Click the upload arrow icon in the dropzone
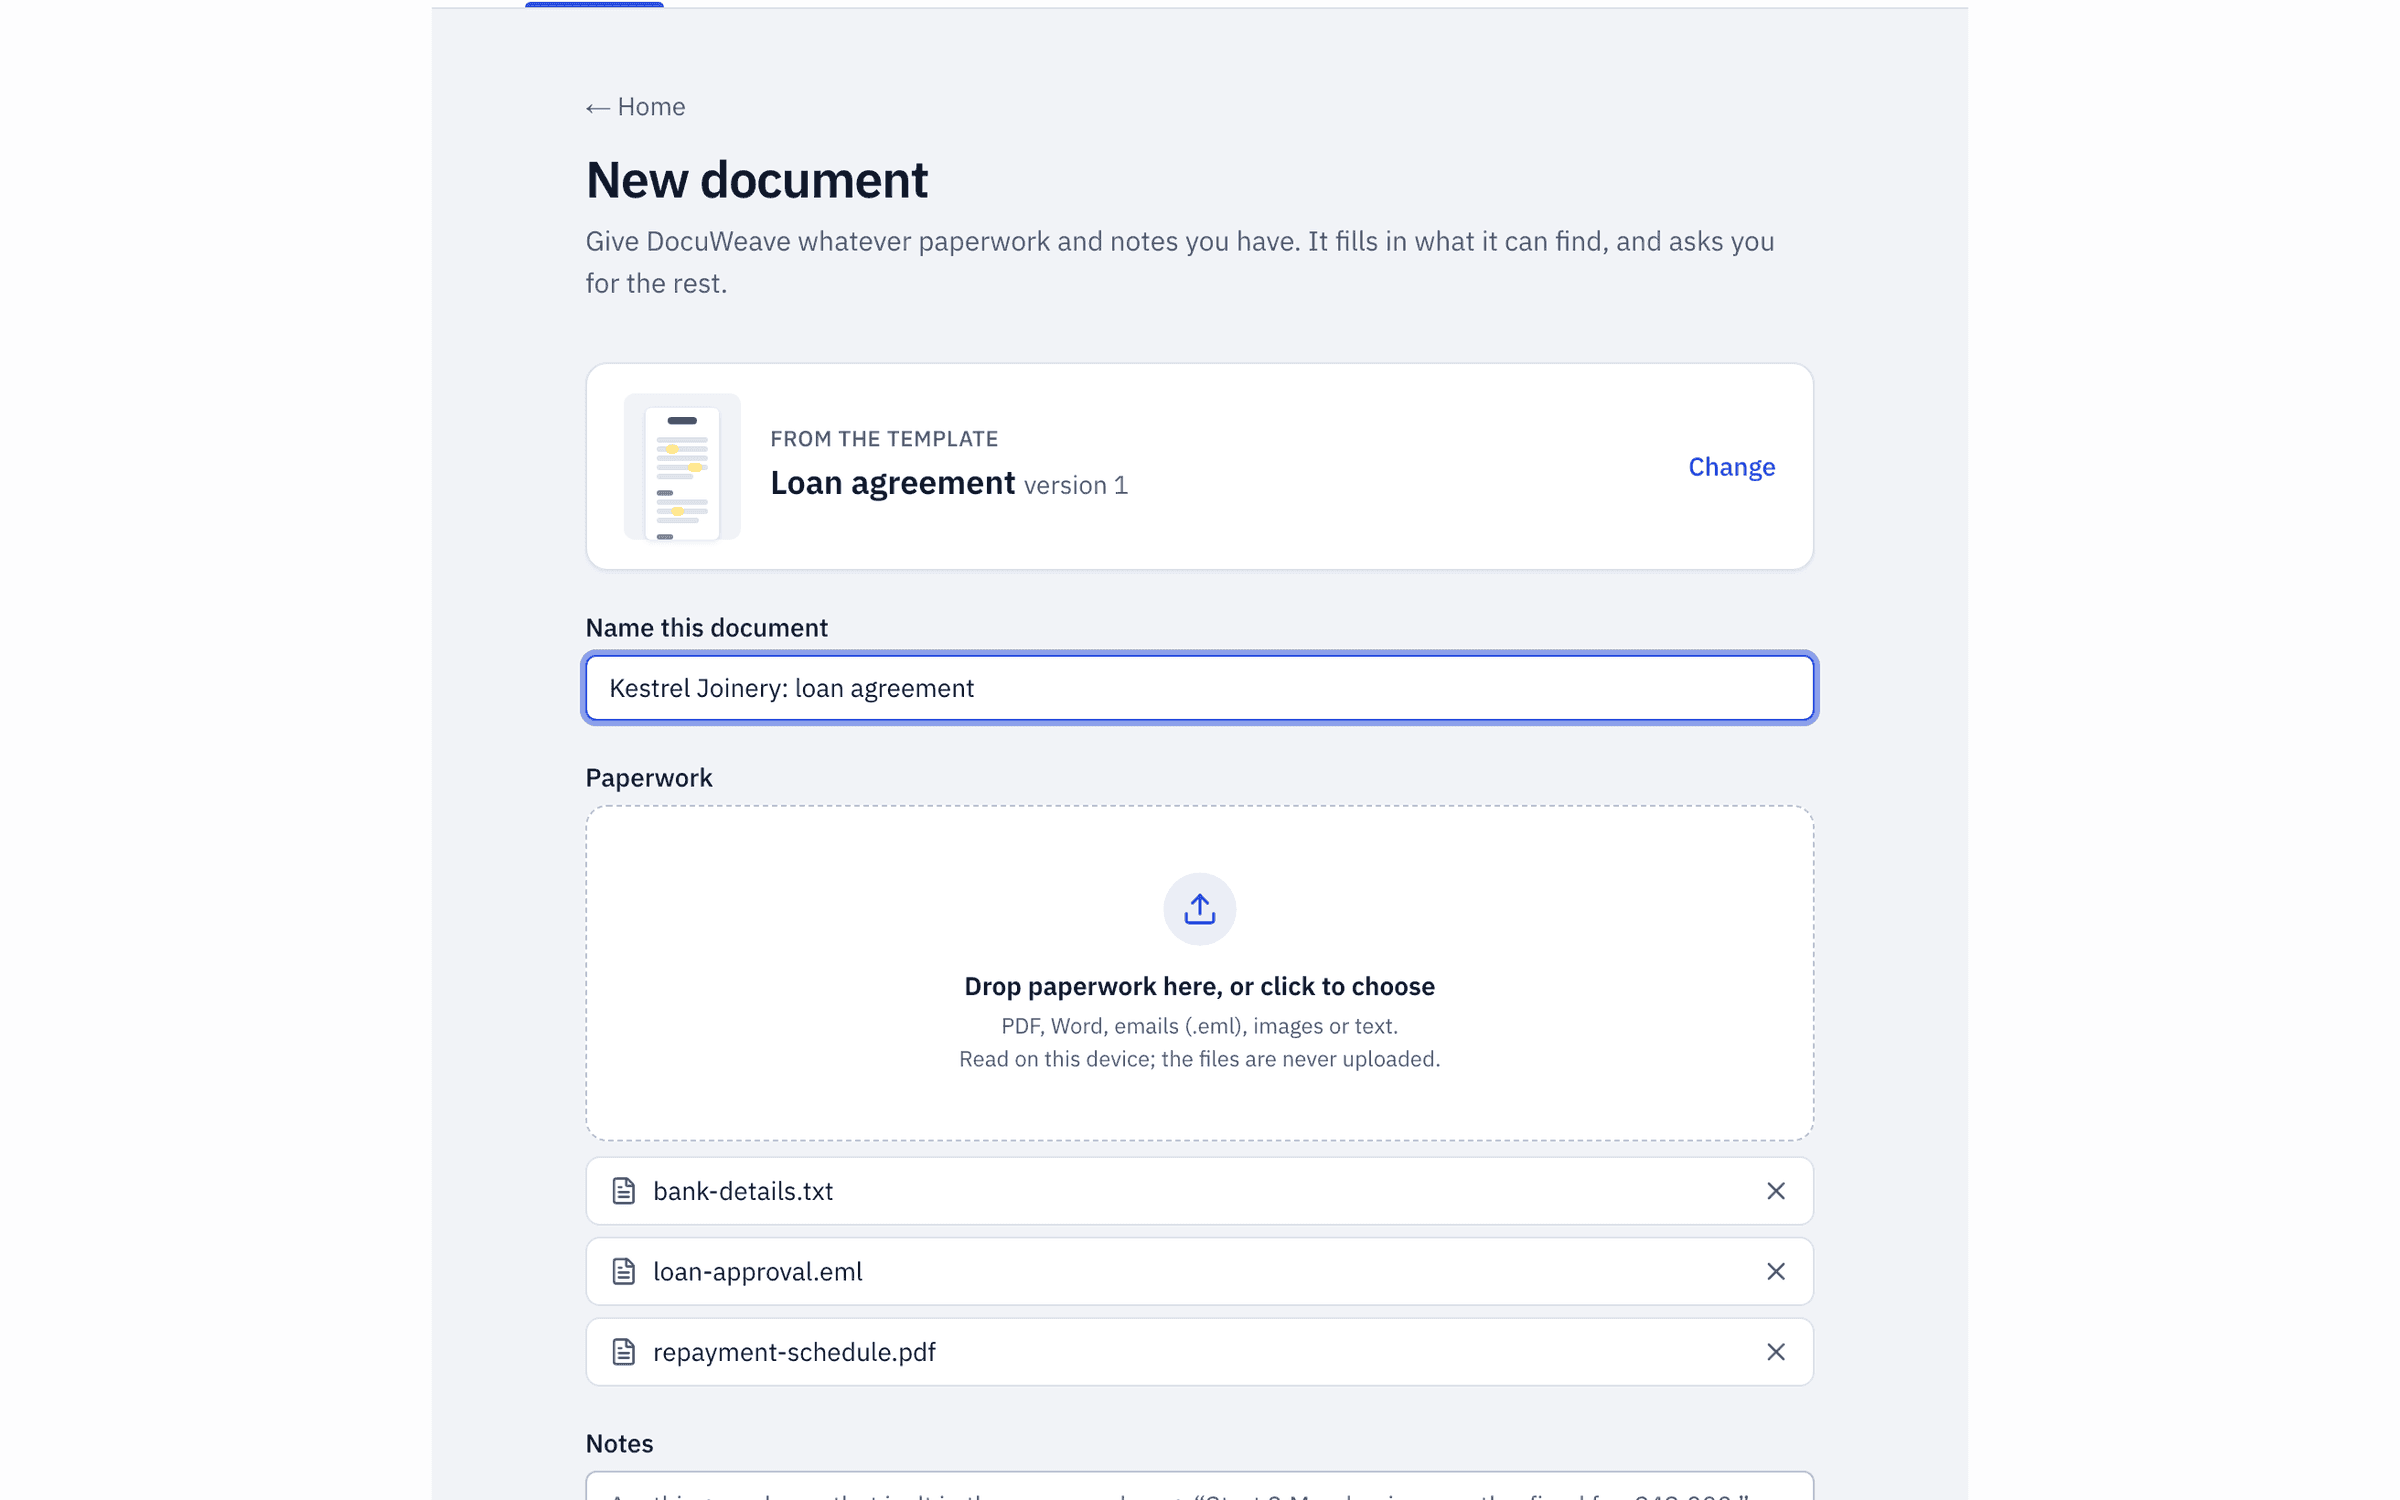 click(x=1199, y=909)
